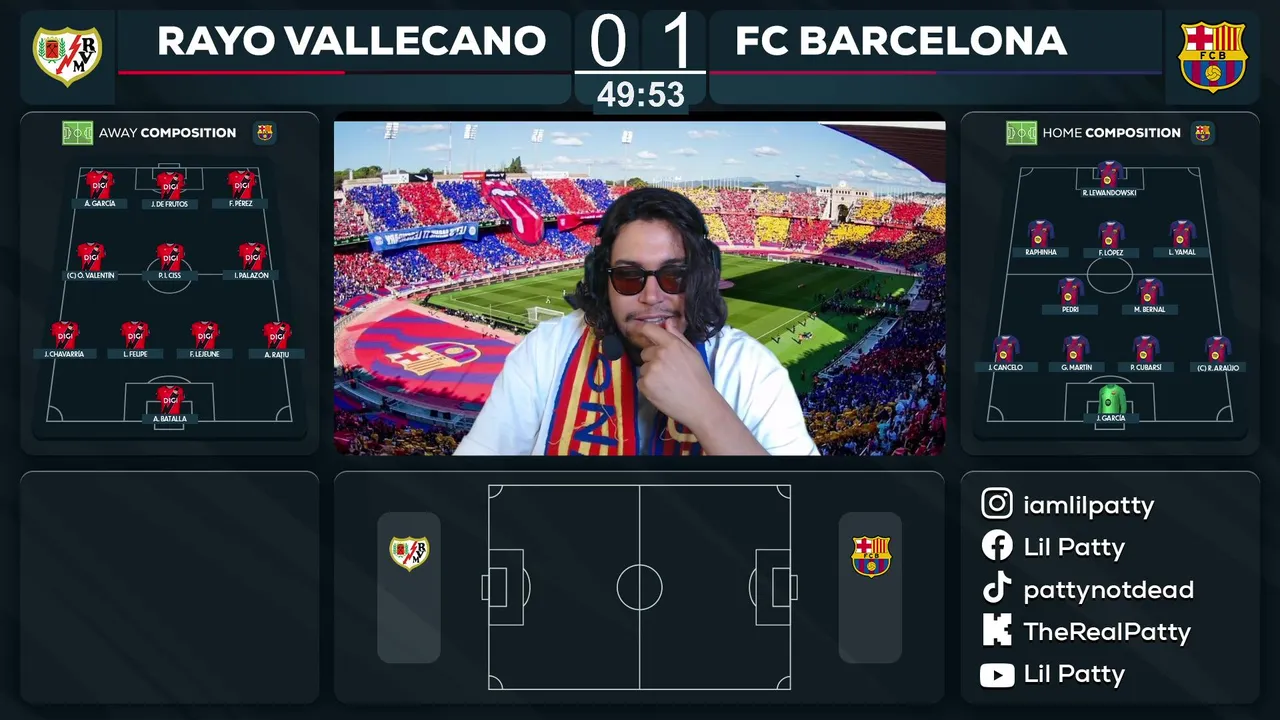Click the pitch icon in Away Composition header
Screen dimensions: 1280x720
(x=77, y=133)
